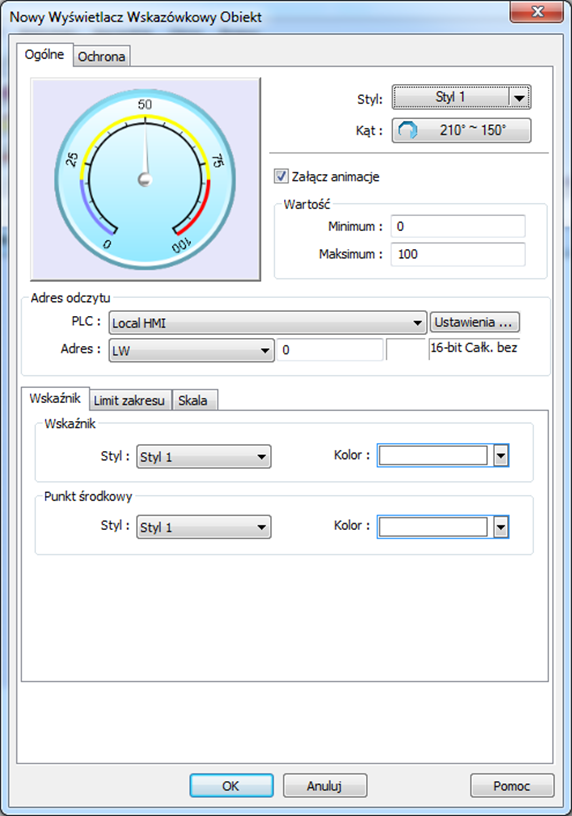Click the Kąt 210° ~ 150° angle button

tap(461, 130)
